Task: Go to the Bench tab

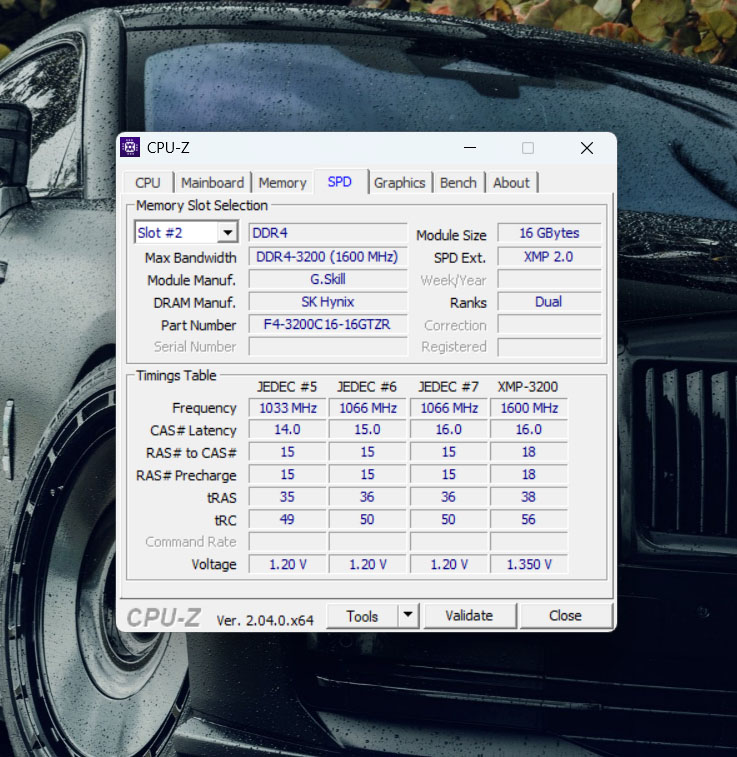Action: (x=458, y=183)
